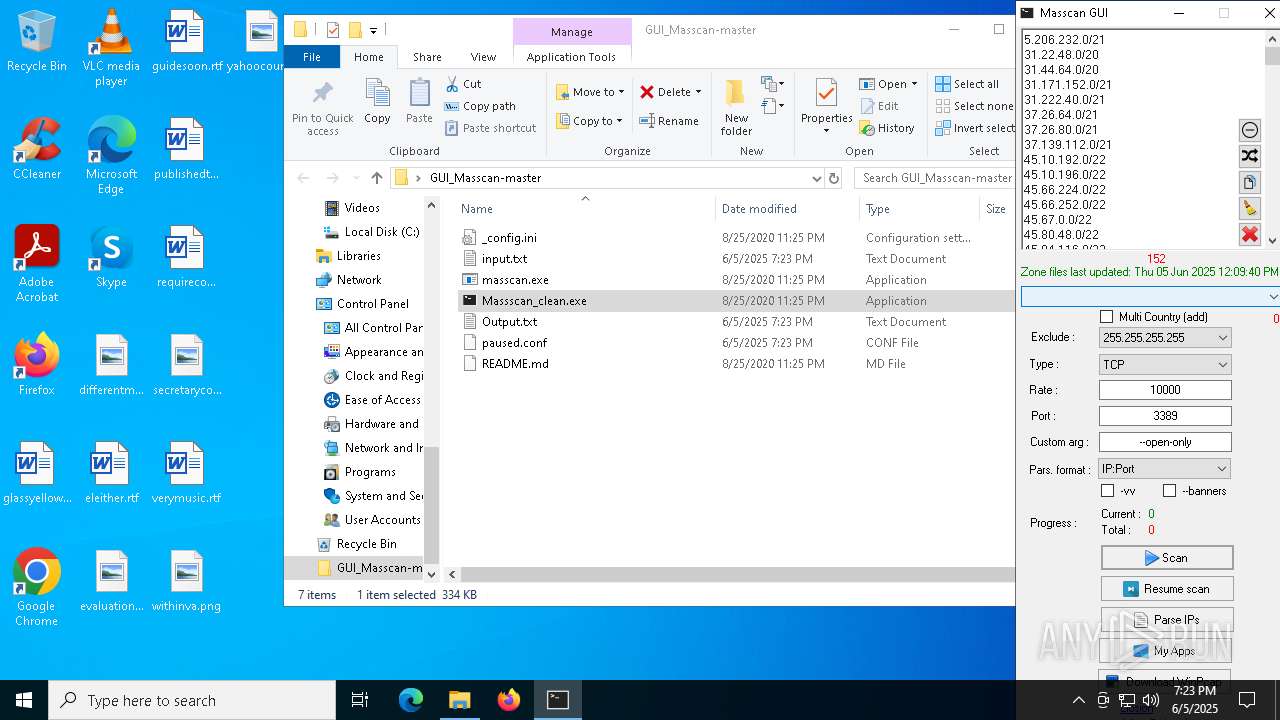The image size is (1280, 720).
Task: Click the Rename command
Action: 669,121
